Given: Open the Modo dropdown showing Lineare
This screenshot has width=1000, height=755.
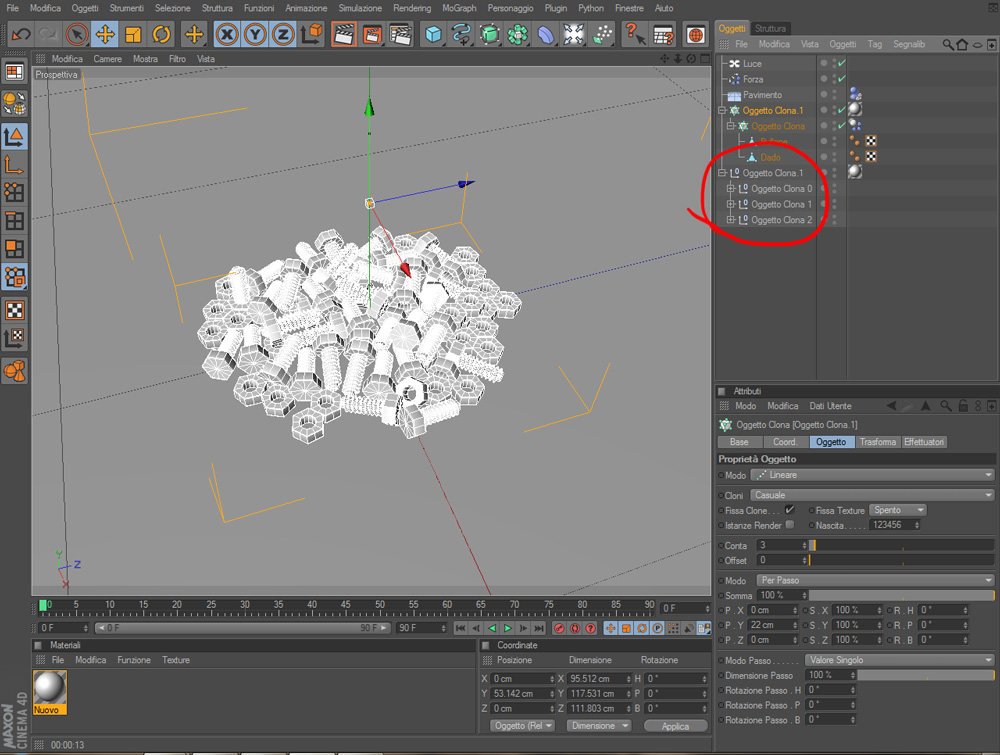Looking at the screenshot, I should pos(872,475).
